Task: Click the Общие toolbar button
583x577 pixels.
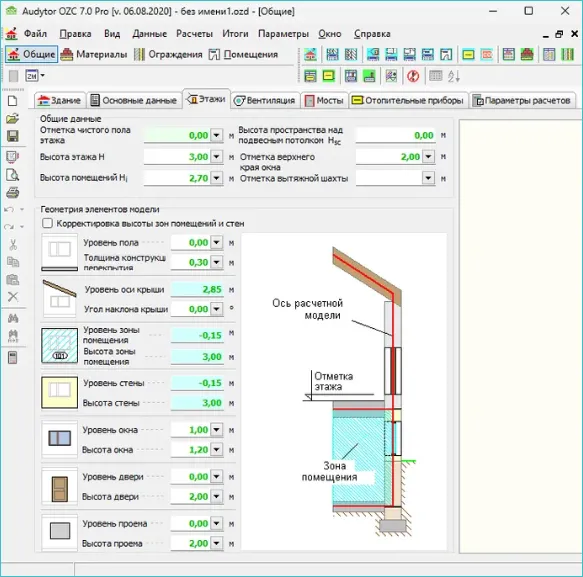Action: 32,54
